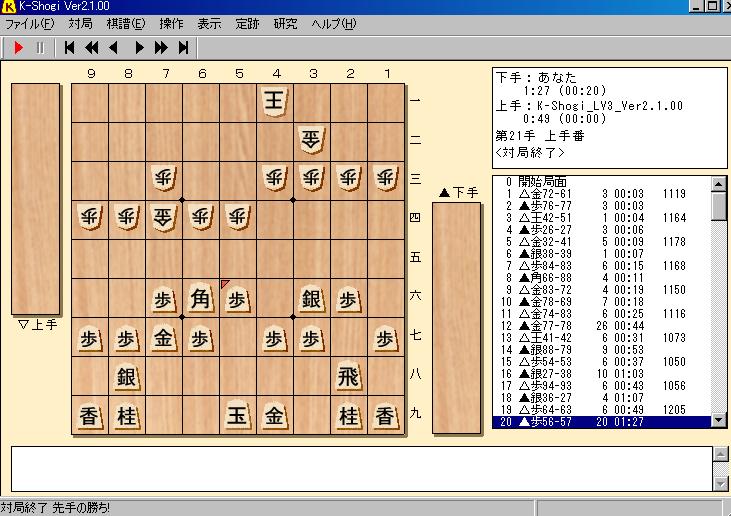Step back one move arrow

tap(113, 48)
